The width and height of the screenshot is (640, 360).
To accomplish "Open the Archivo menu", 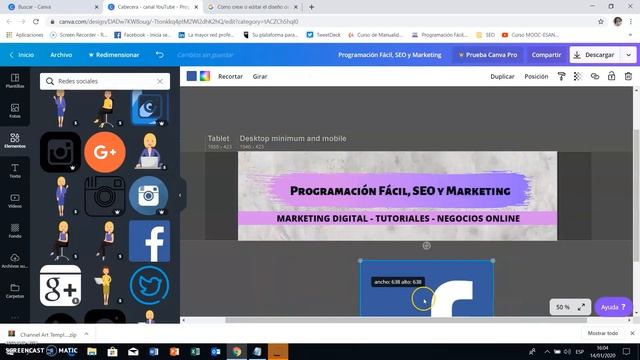I will pos(61,55).
